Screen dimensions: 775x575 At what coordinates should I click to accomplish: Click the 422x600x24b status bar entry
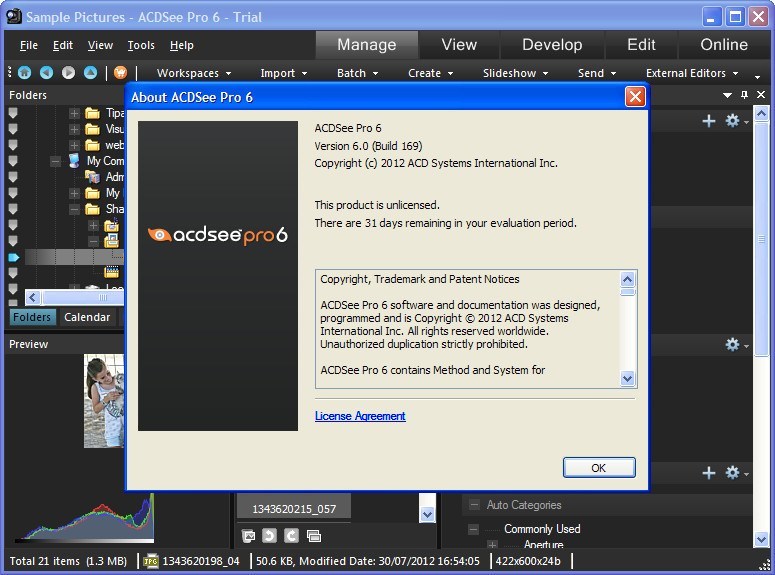(x=528, y=561)
